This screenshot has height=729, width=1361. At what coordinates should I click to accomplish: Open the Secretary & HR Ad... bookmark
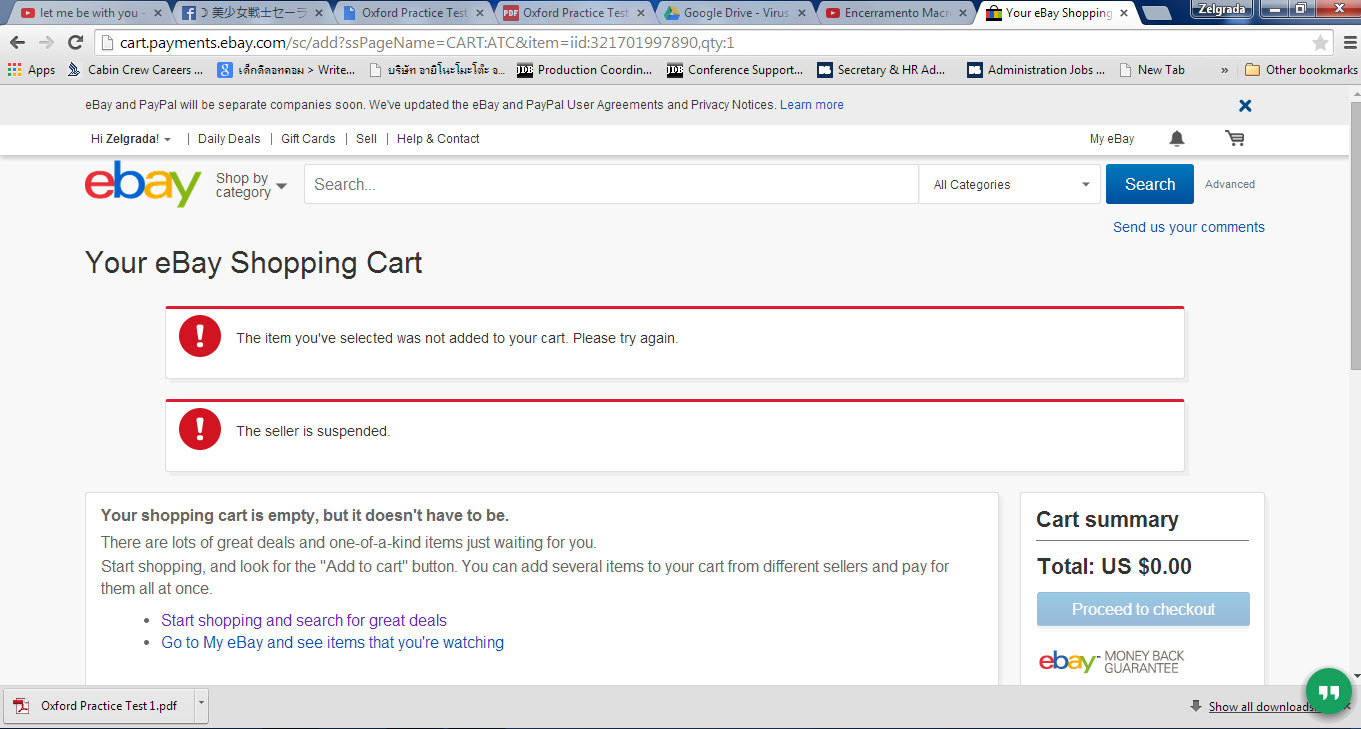(881, 70)
